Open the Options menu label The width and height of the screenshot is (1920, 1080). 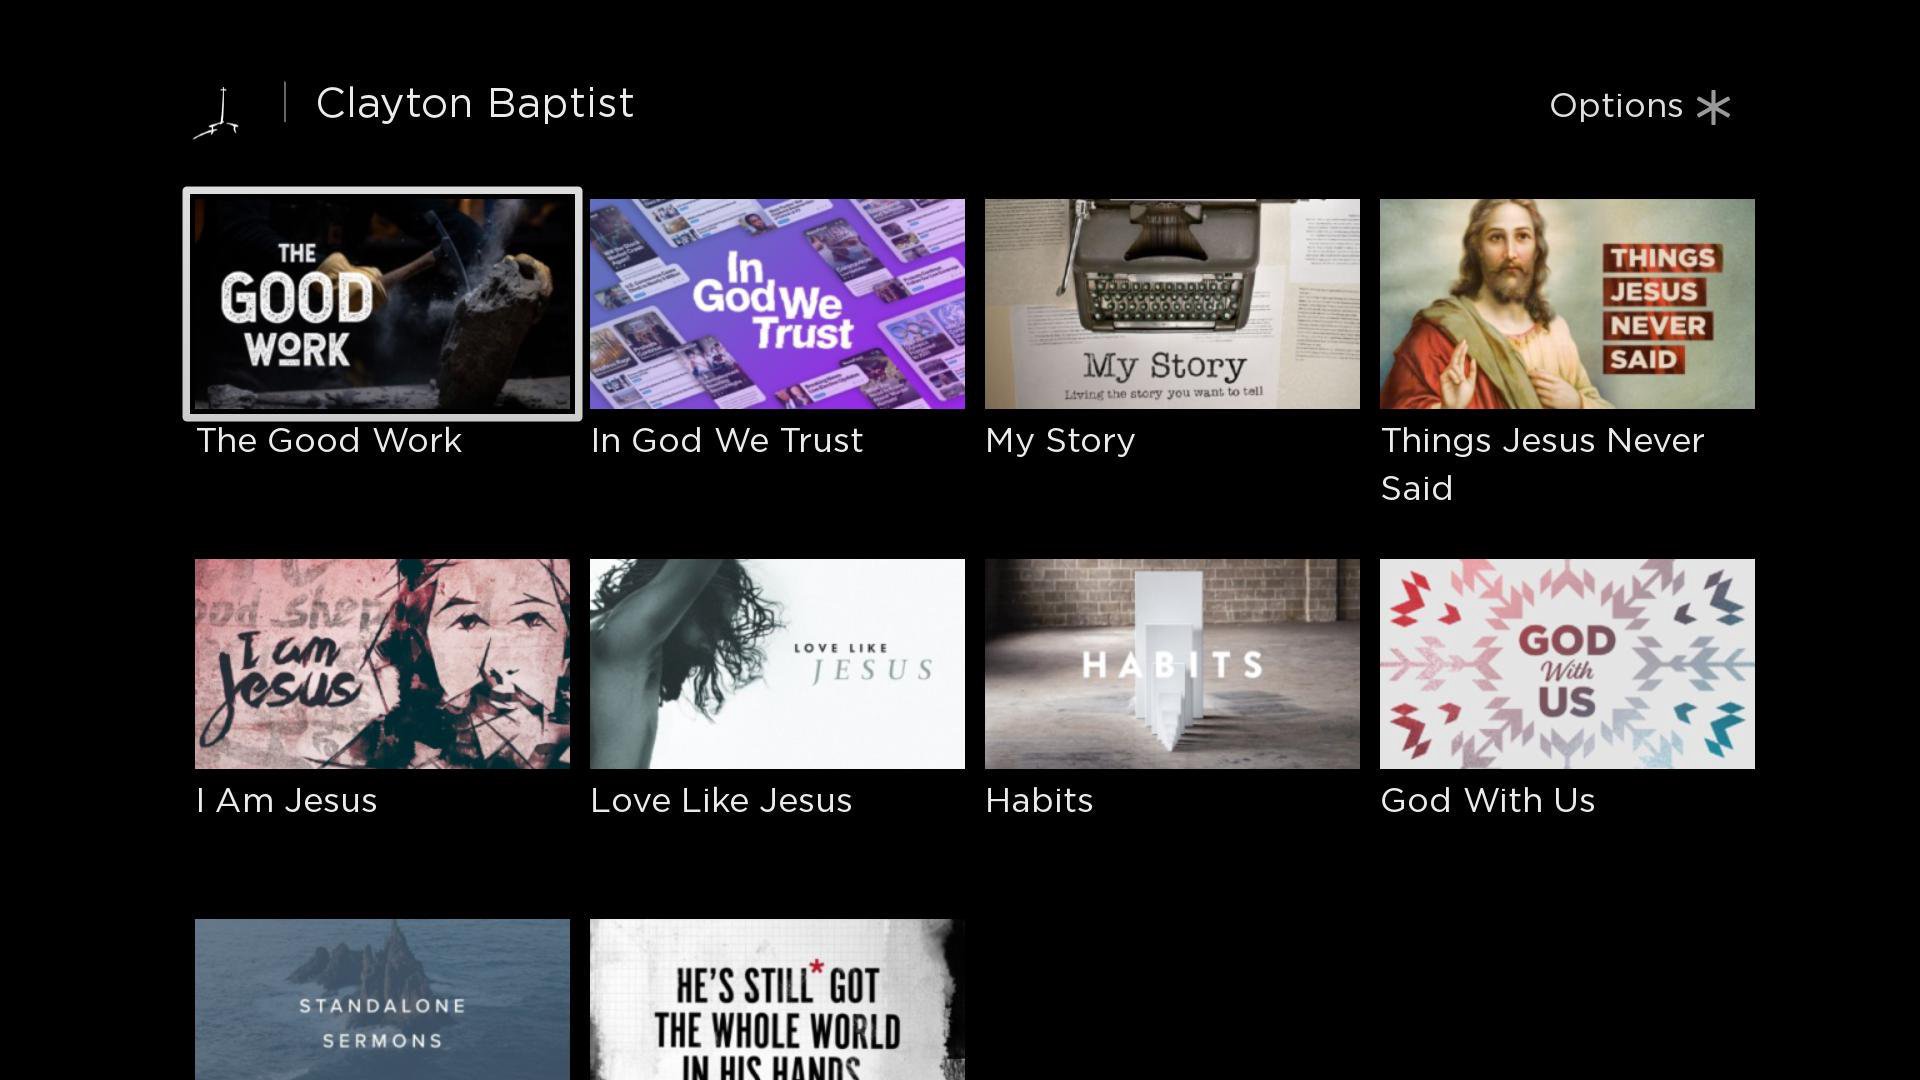tap(1616, 106)
